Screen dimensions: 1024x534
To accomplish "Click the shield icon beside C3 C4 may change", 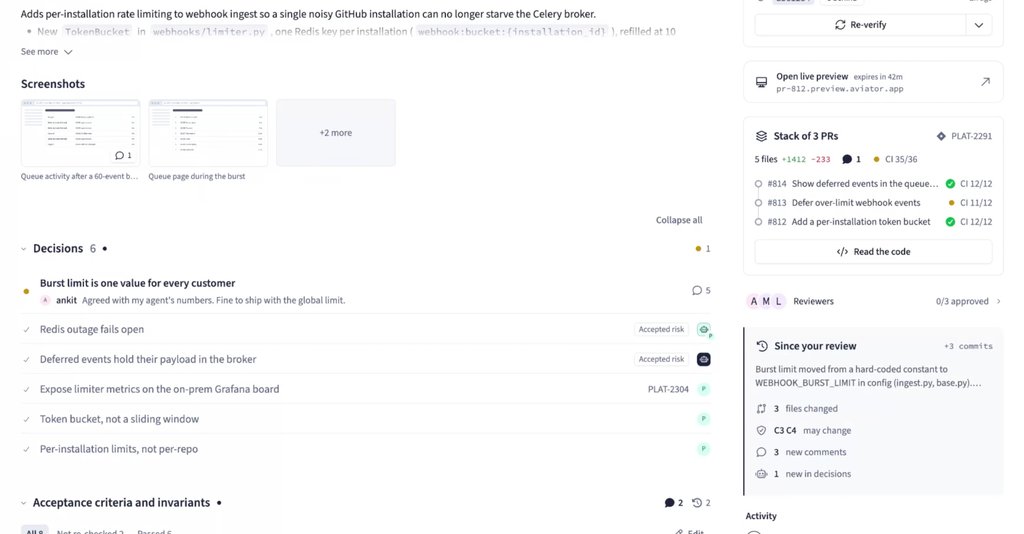I will 761,430.
